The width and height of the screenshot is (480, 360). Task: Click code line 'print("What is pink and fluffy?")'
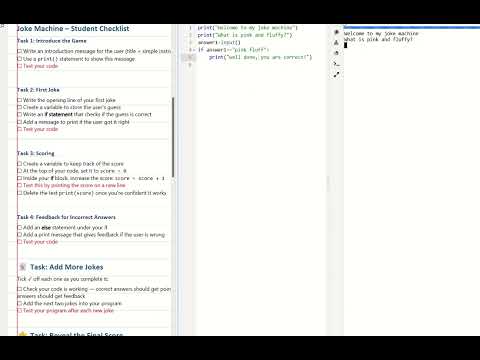tap(245, 35)
